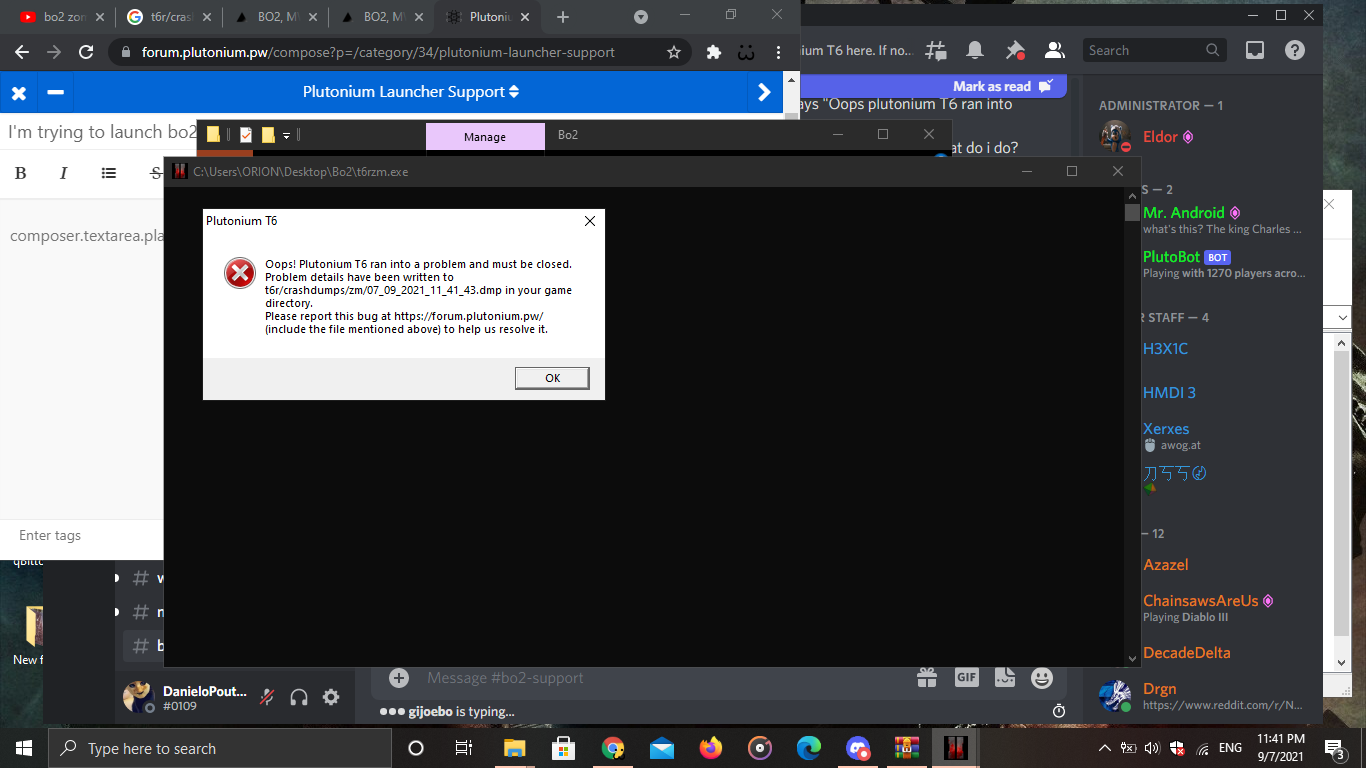
Task: Open the Windows Start menu
Action: 23,748
